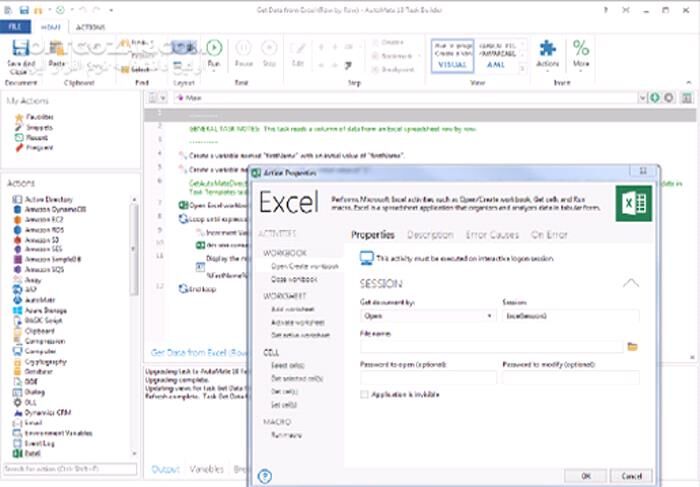Viewport: 700px width, 487px height.
Task: Click the File name input field
Action: (491, 346)
